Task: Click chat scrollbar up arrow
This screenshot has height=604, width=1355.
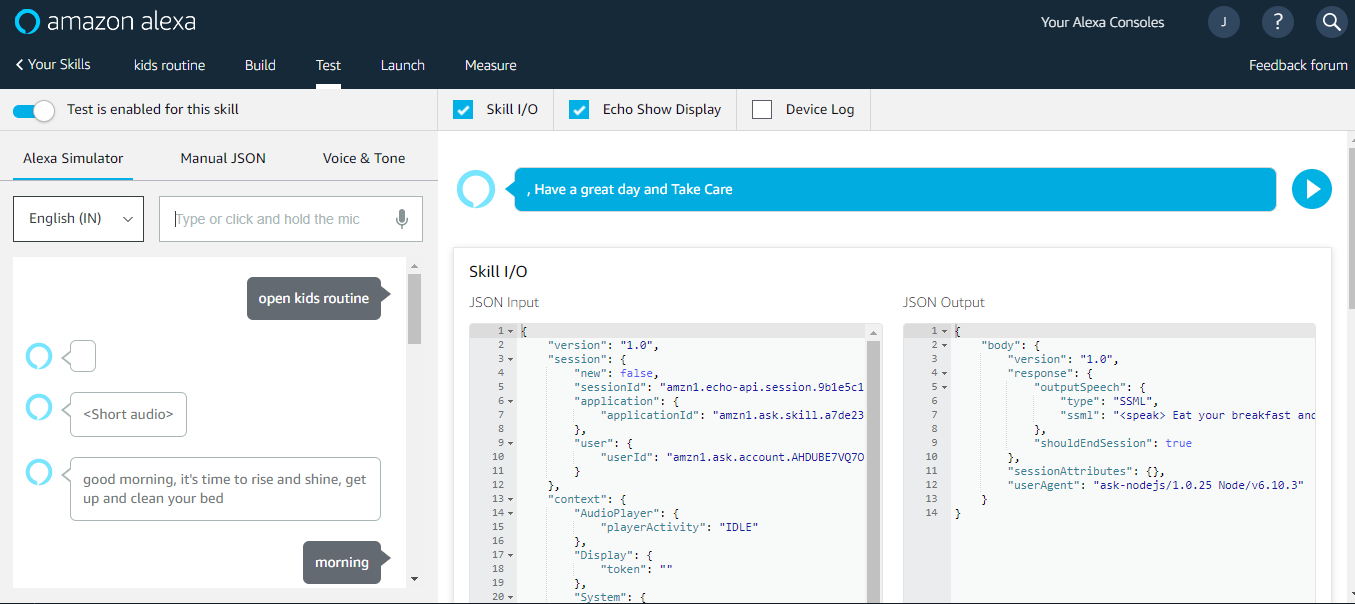Action: (x=414, y=266)
